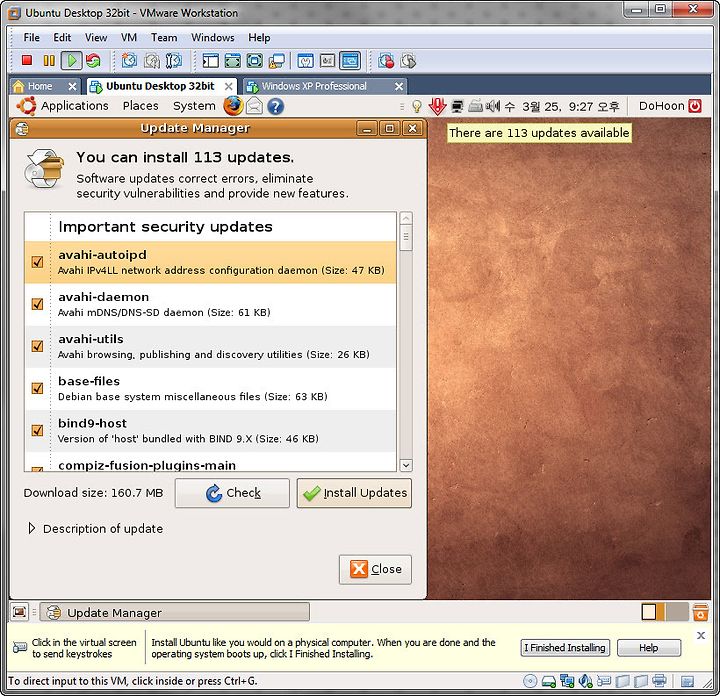Uncheck the bind9-host update

point(37,430)
